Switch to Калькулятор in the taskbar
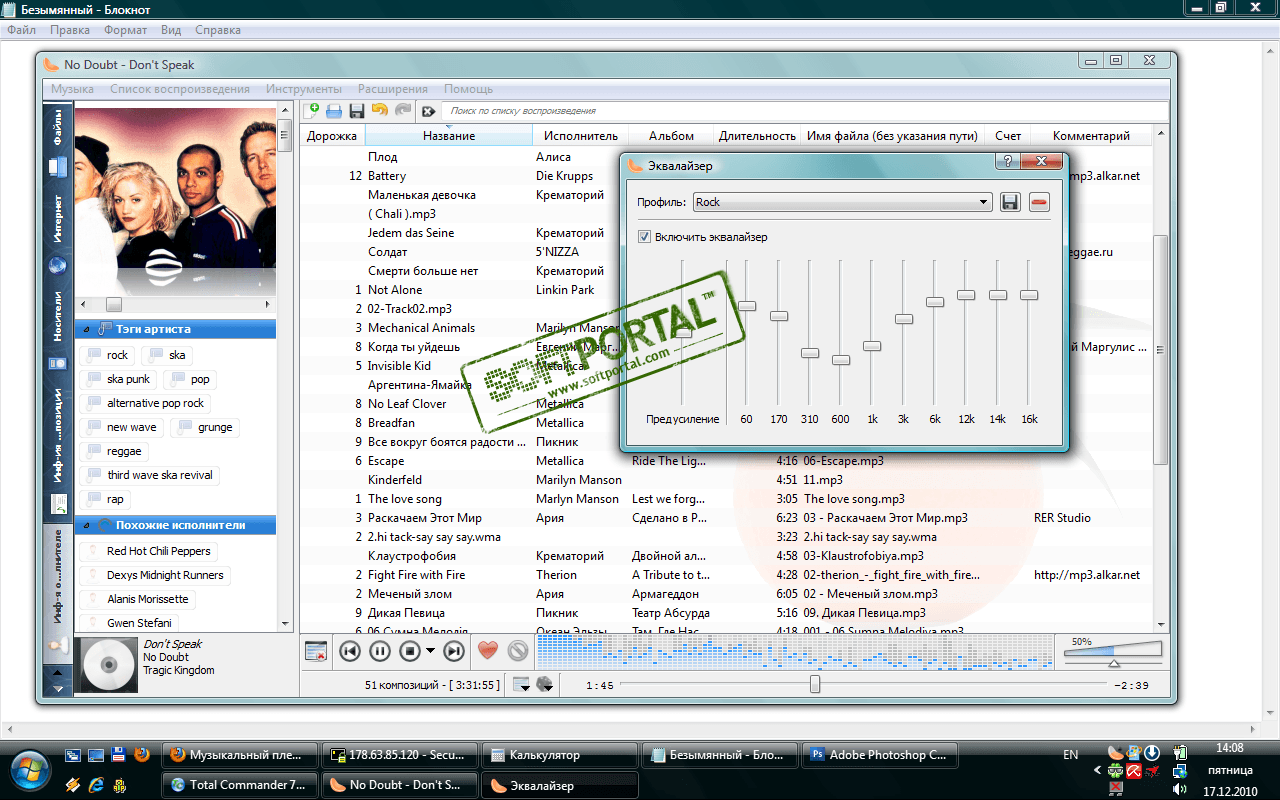This screenshot has height=800, width=1280. coord(559,755)
